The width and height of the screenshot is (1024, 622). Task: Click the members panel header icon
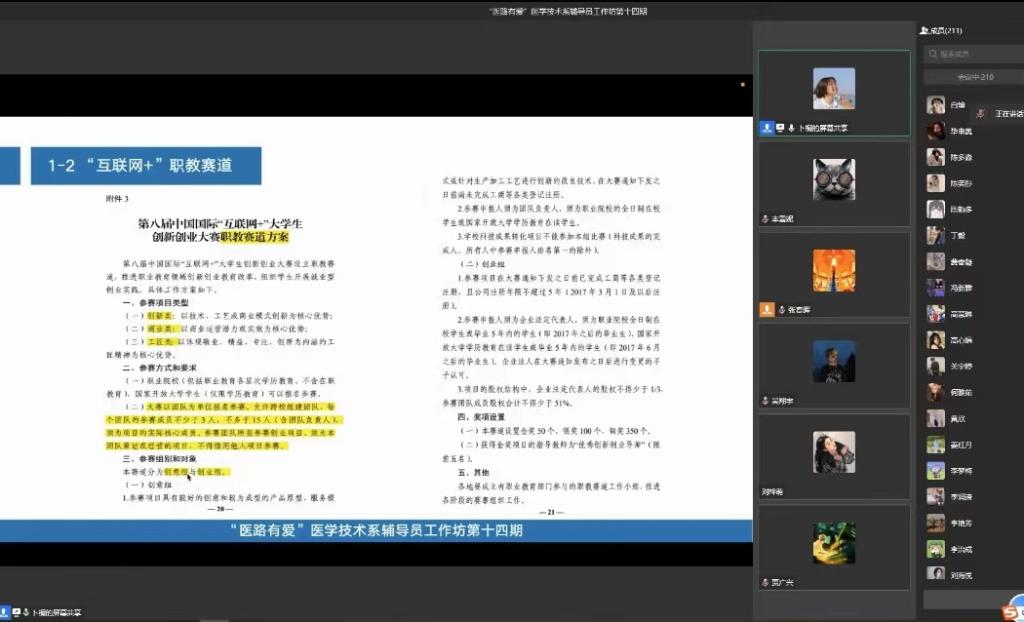924,31
